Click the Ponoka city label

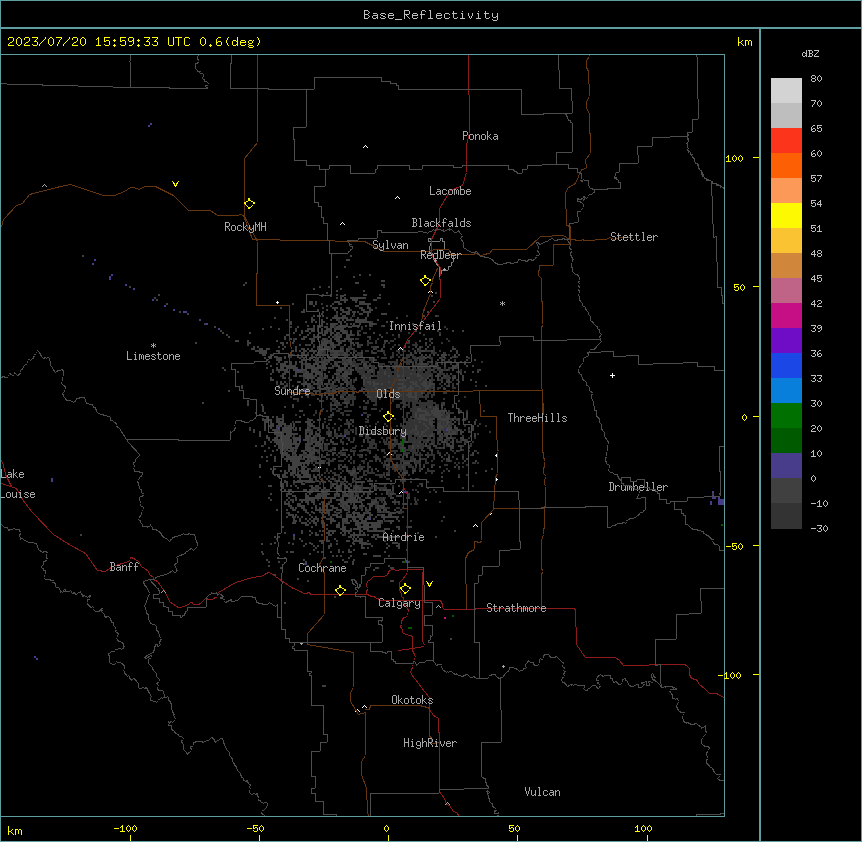480,136
